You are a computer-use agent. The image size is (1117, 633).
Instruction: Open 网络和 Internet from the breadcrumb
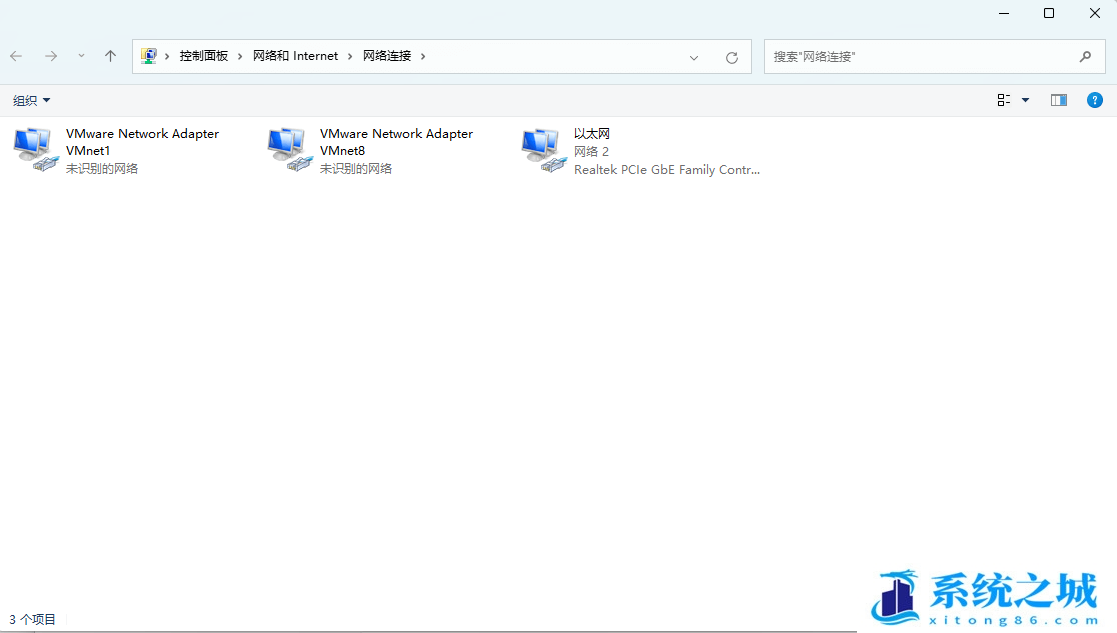pos(295,55)
